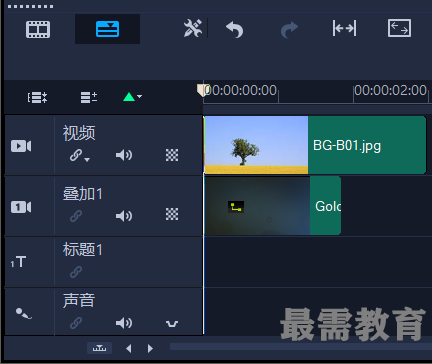
Task: Toggle ripple editing link on 标题1 track
Action: [76, 272]
